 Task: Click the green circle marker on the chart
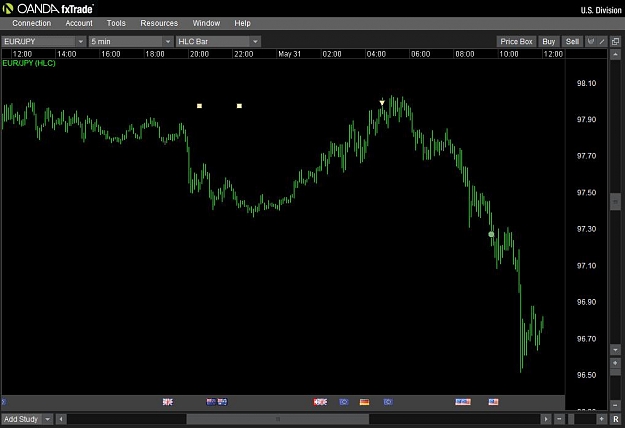(491, 234)
